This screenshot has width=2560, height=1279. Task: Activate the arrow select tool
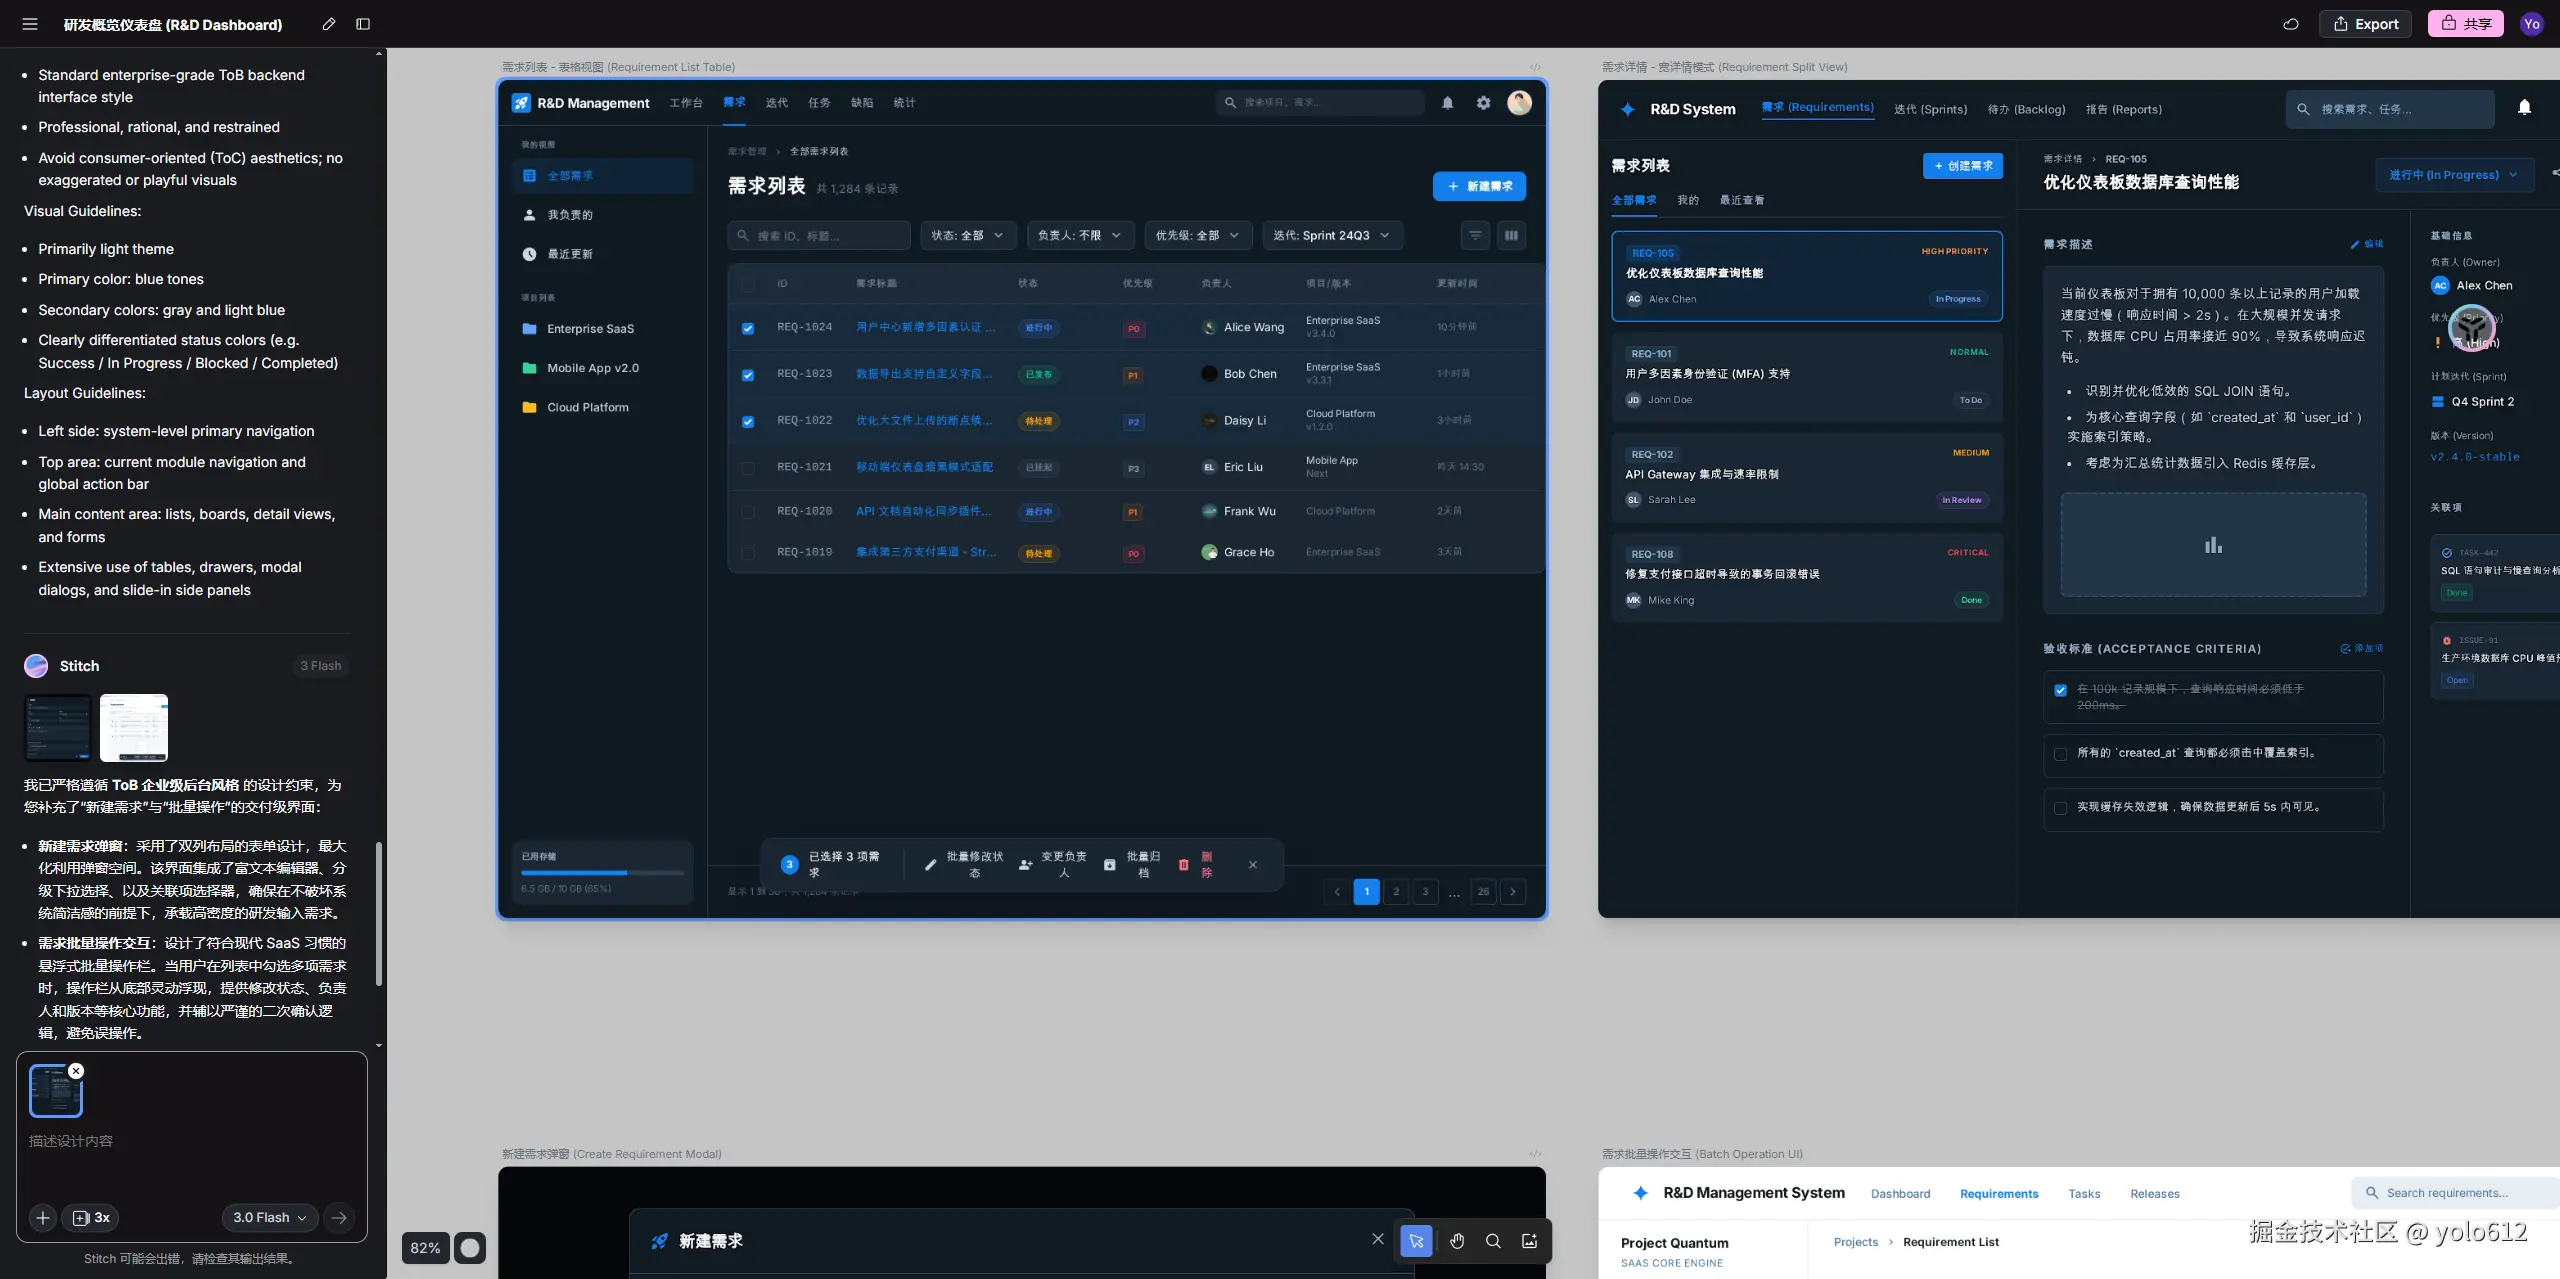tap(1416, 1241)
